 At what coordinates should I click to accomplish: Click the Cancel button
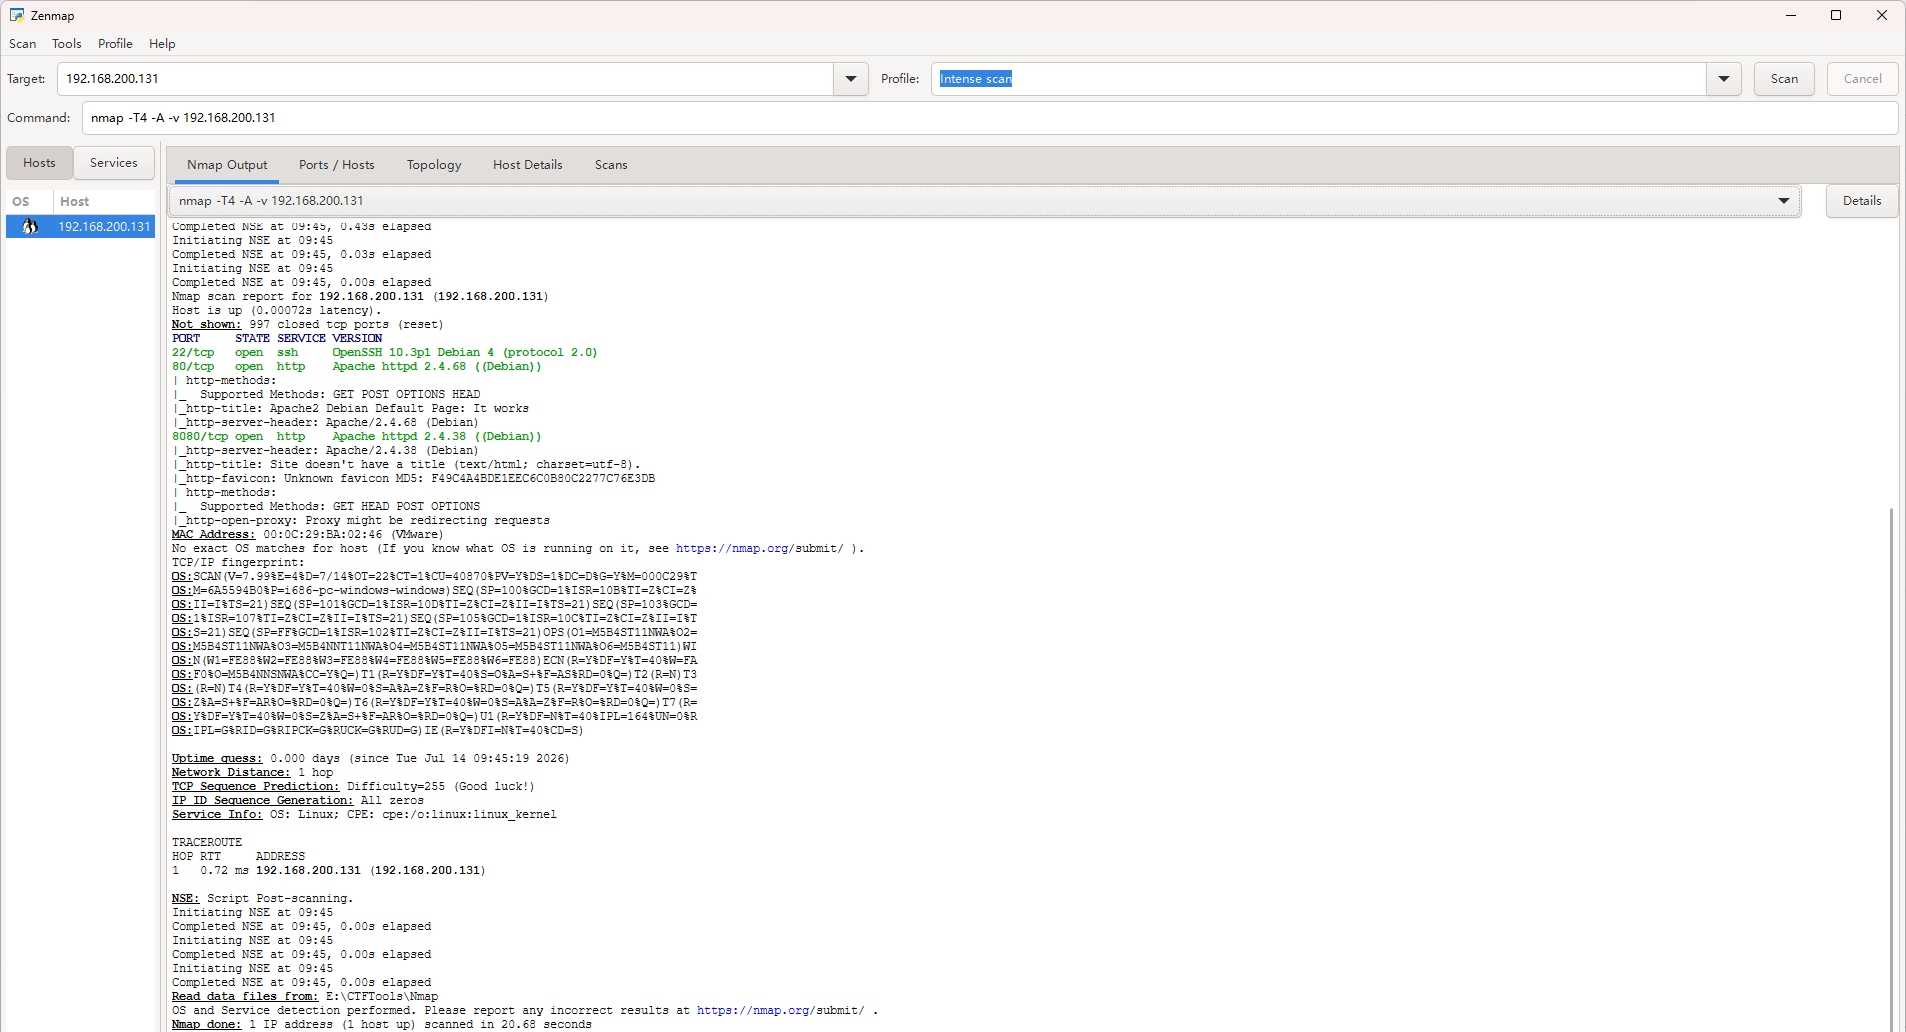click(1862, 79)
